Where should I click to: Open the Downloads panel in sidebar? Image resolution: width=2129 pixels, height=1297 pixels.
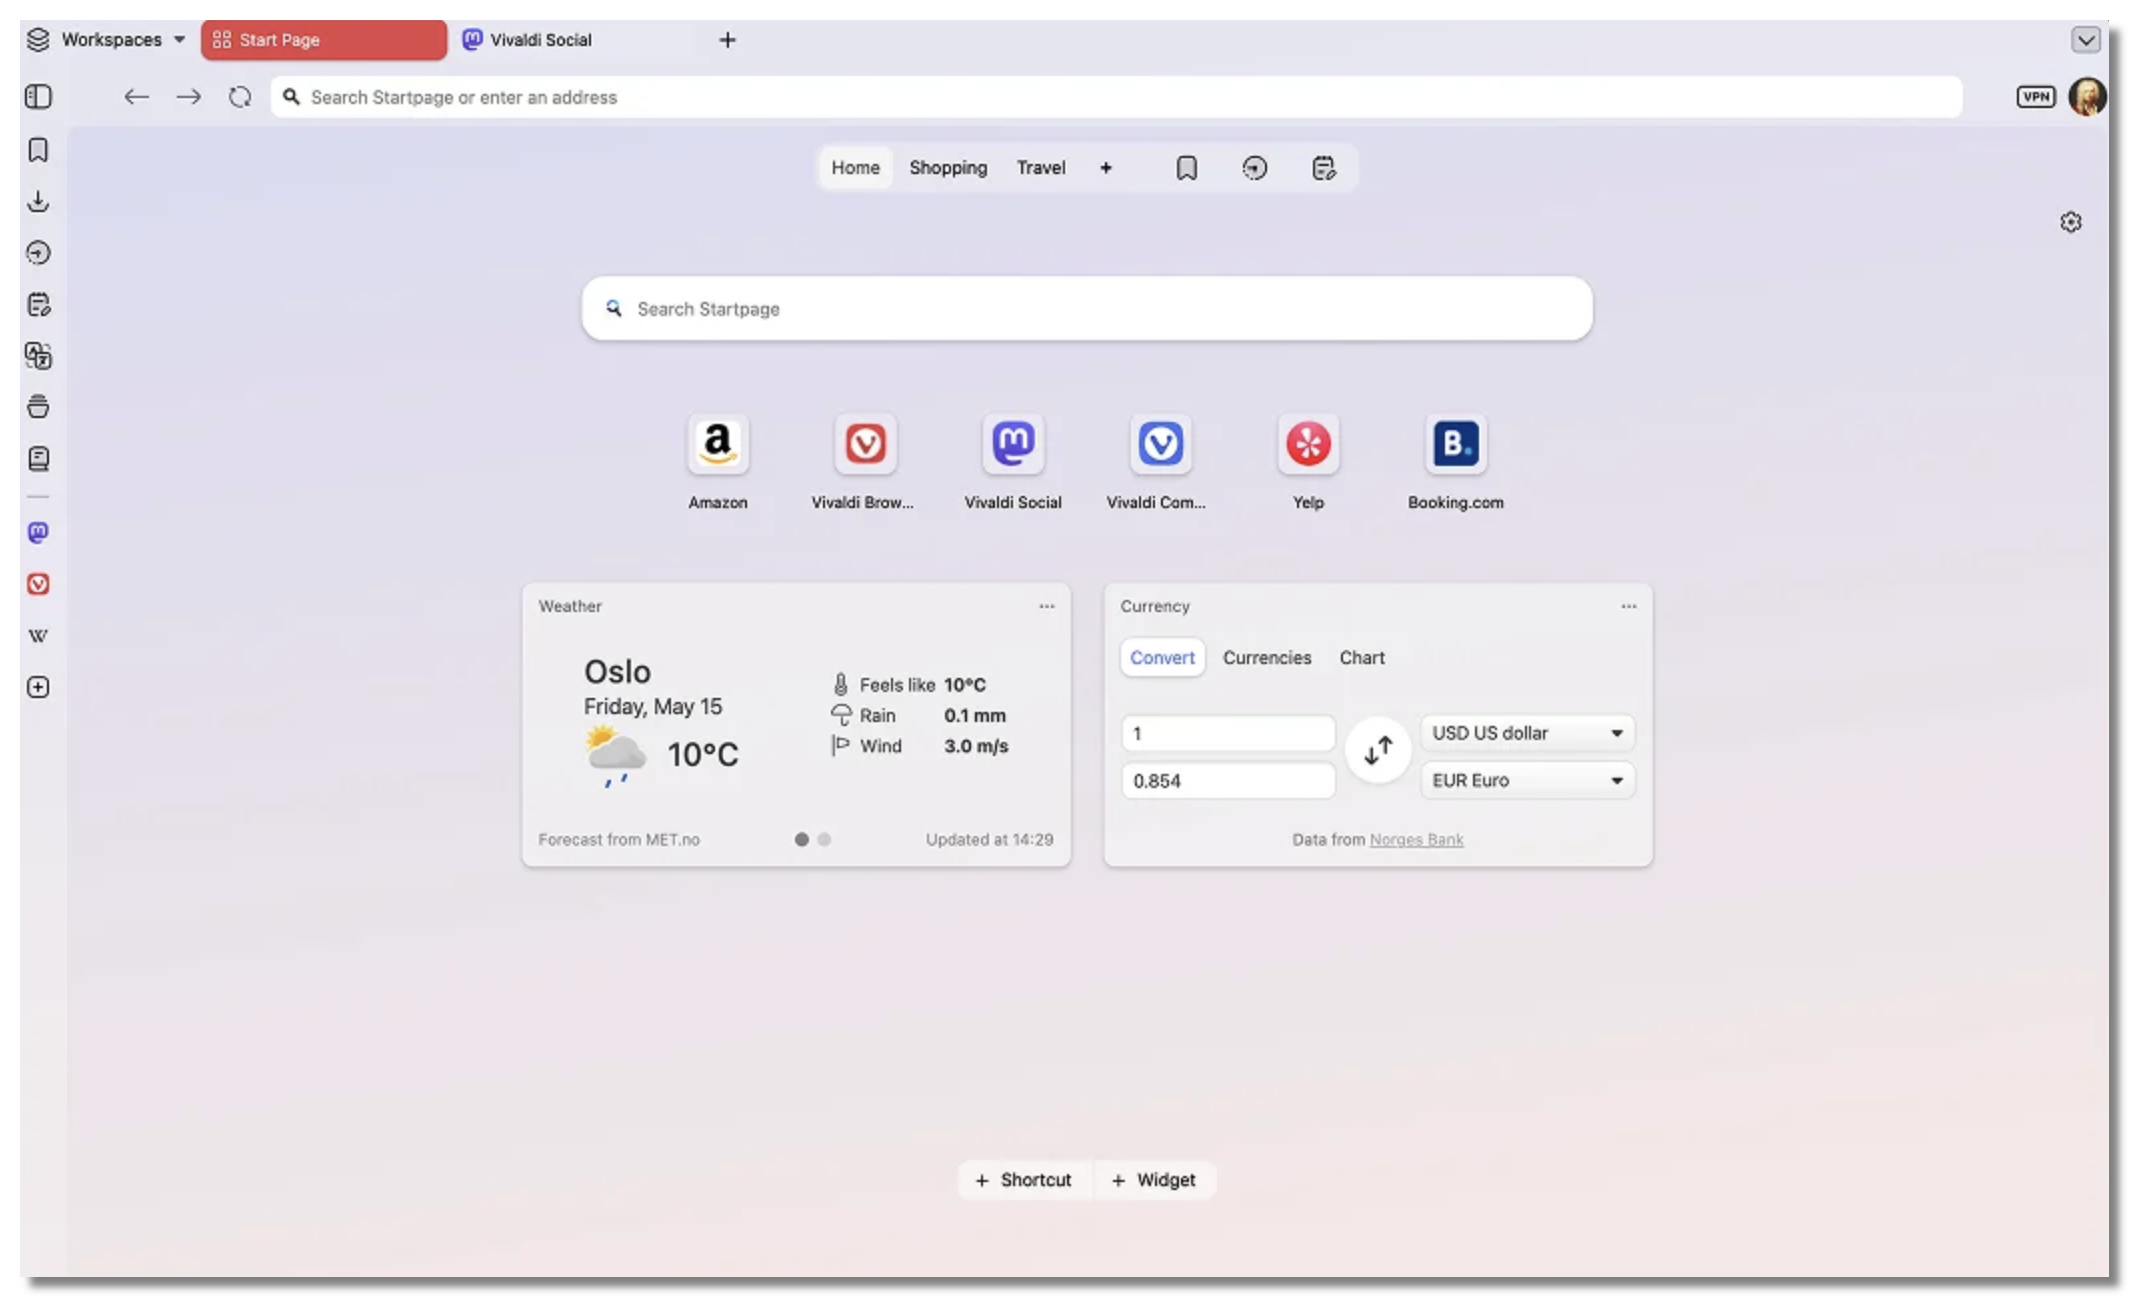(x=38, y=201)
